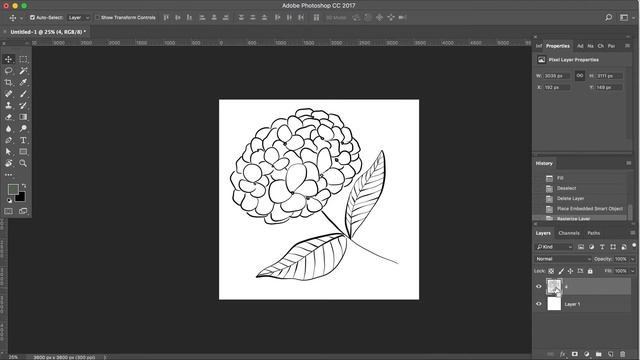640x360 pixels.
Task: Swap foreground and background colors
Action: (x=24, y=186)
